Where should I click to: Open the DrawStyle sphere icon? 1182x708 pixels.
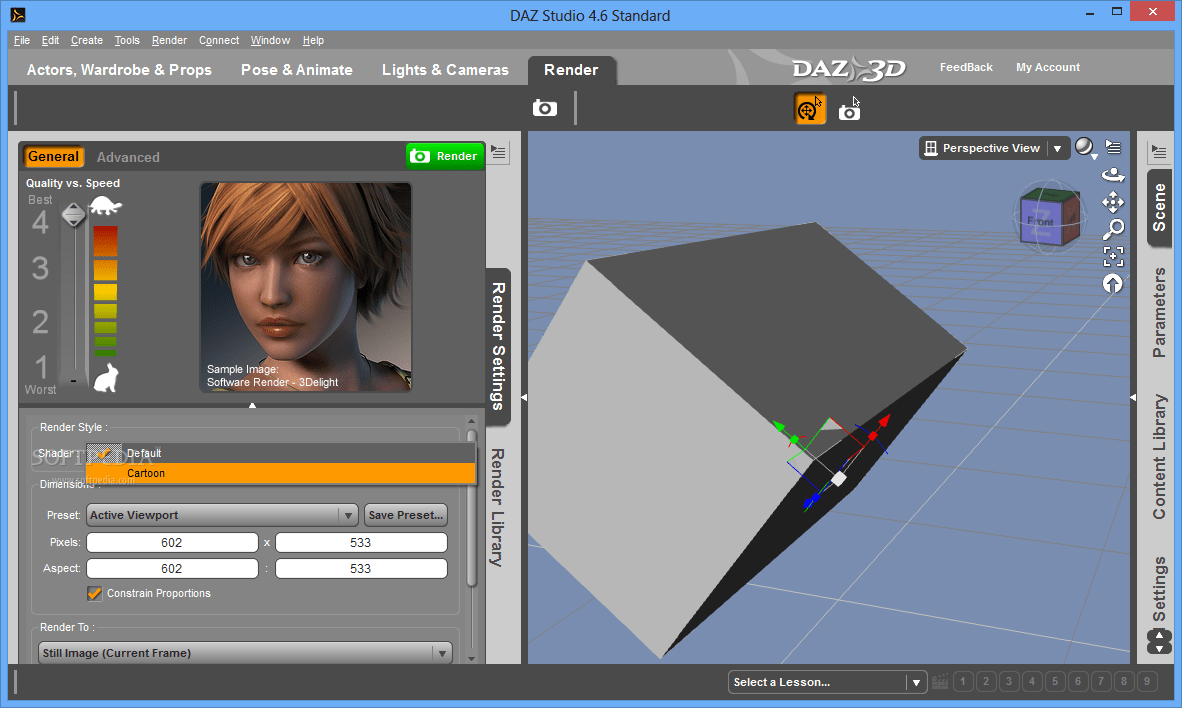(1084, 147)
